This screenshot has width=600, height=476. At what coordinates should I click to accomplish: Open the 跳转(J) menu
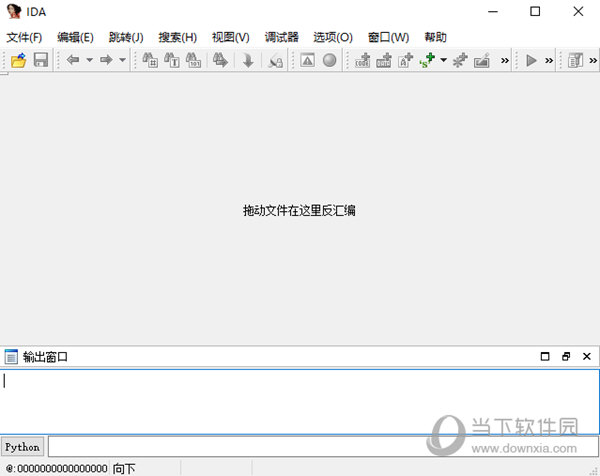pyautogui.click(x=126, y=37)
